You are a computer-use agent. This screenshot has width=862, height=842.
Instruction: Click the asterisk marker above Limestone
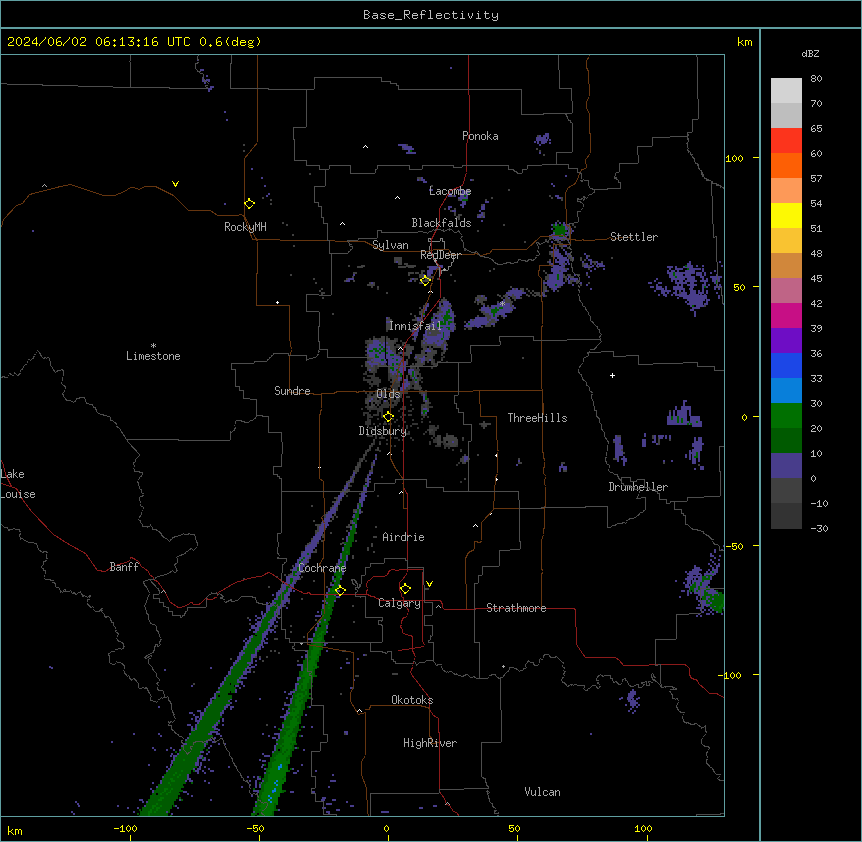pyautogui.click(x=153, y=346)
